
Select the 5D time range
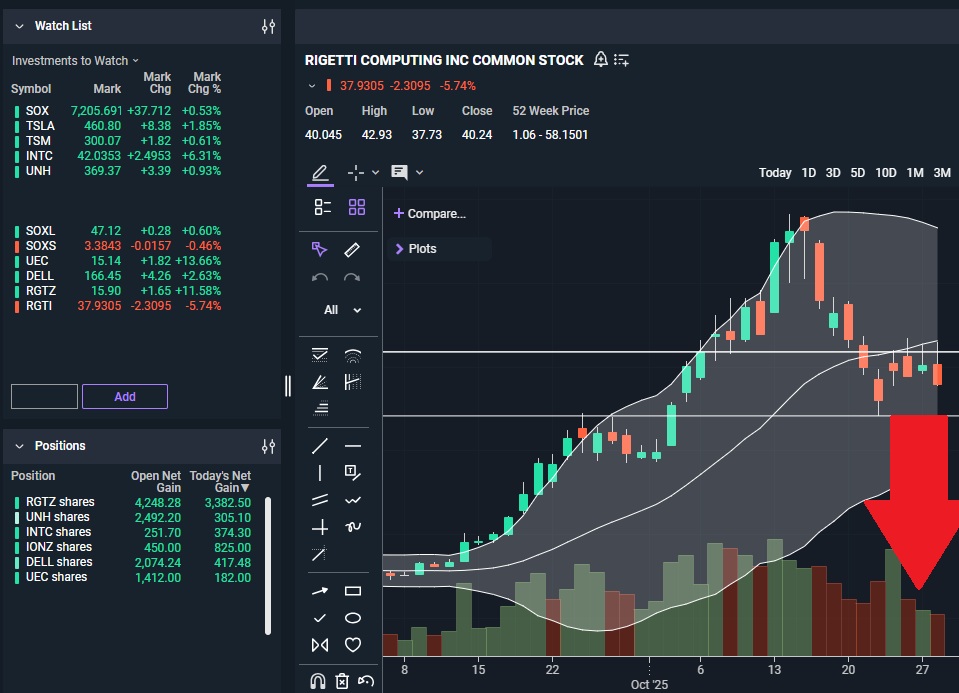click(x=857, y=173)
